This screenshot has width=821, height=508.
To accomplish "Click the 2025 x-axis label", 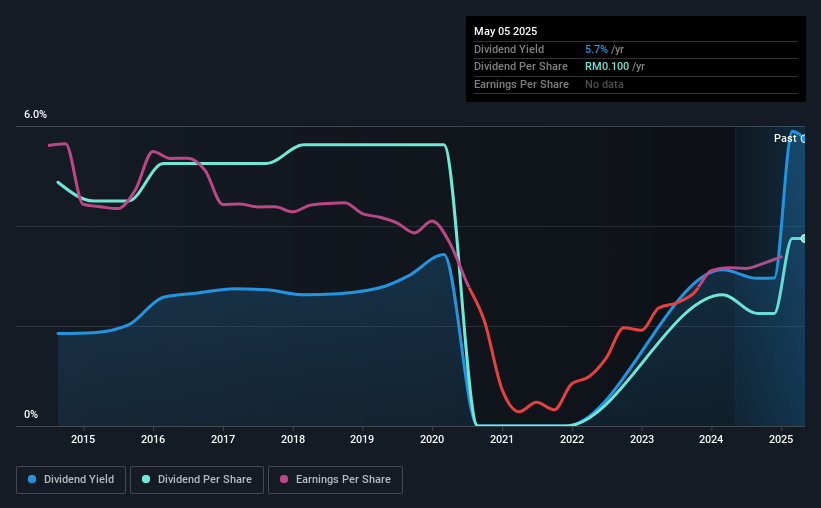I will click(781, 439).
